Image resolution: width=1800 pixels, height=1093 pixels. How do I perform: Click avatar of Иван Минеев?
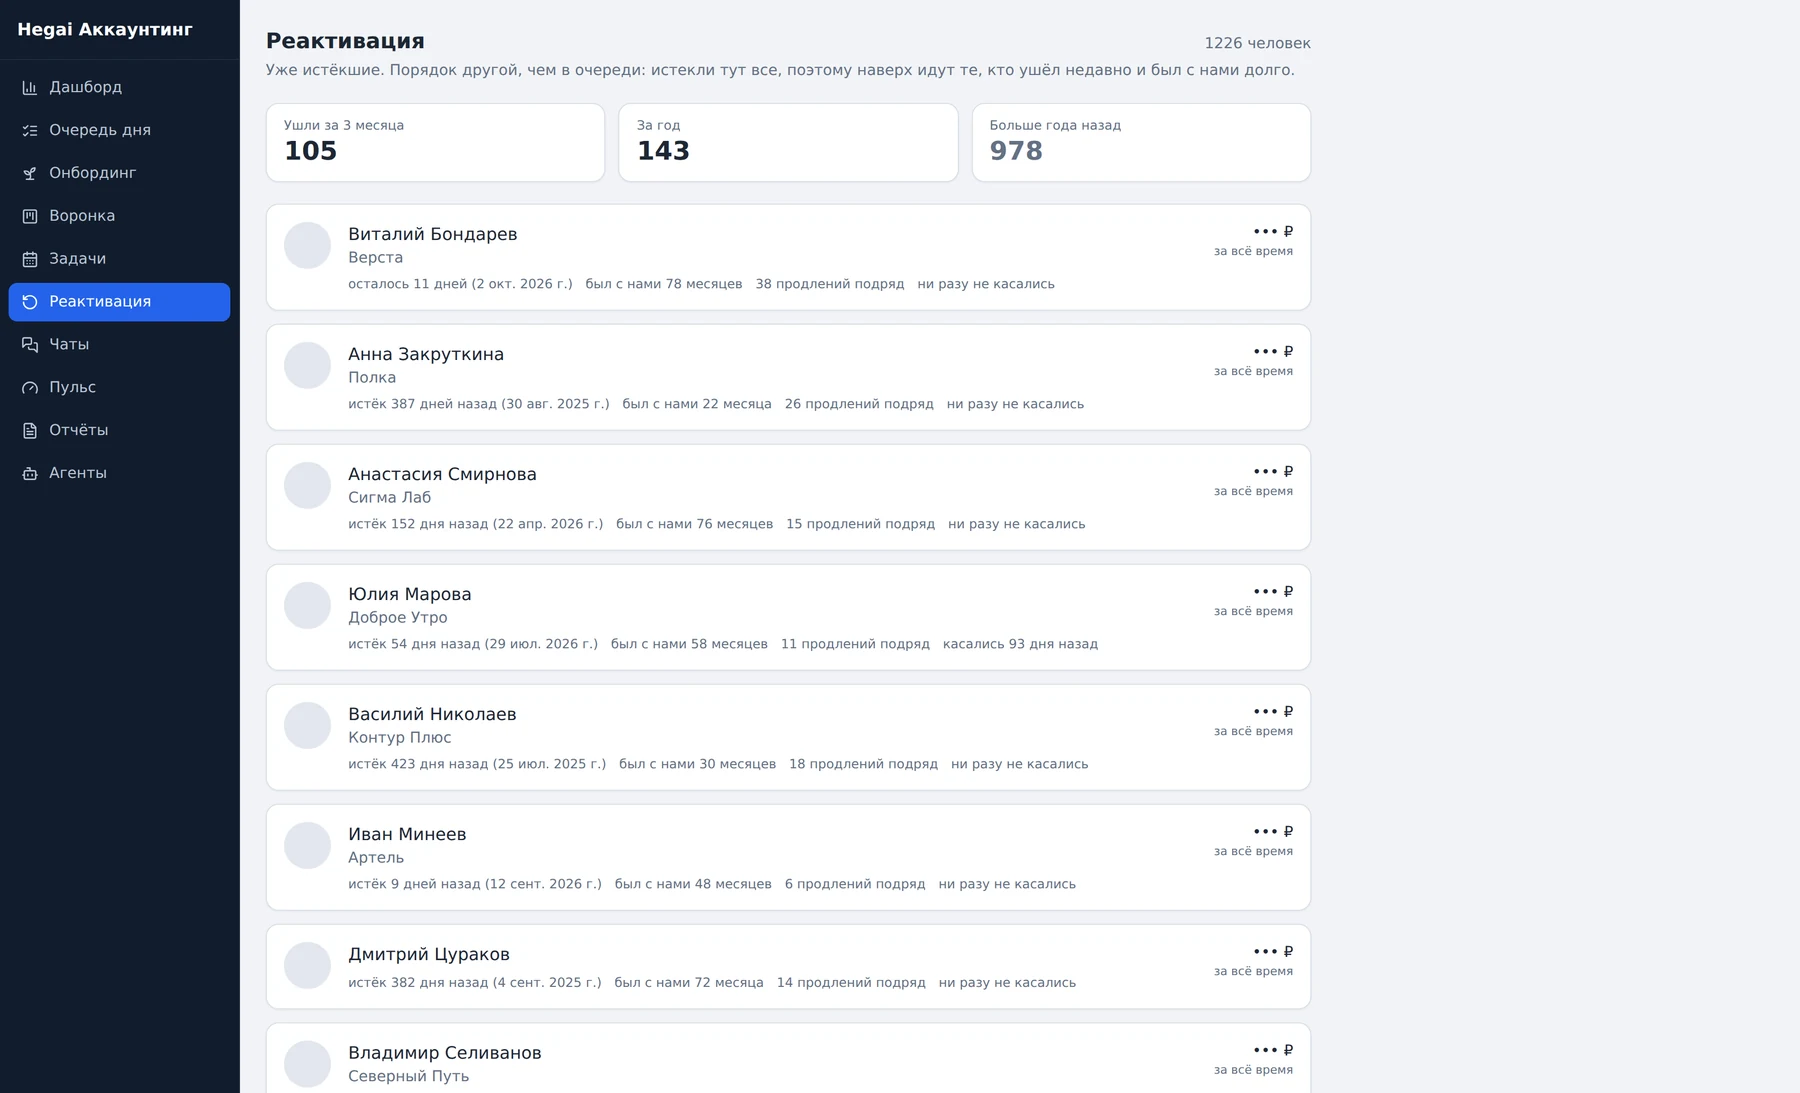tap(307, 845)
